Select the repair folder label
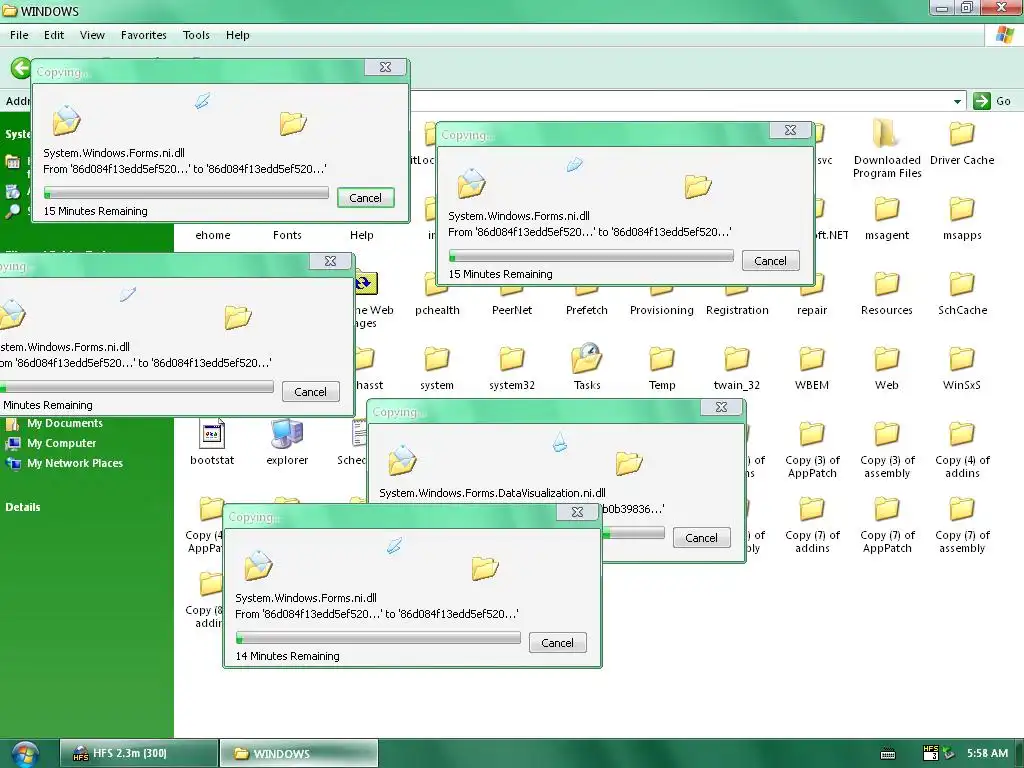 [x=812, y=310]
